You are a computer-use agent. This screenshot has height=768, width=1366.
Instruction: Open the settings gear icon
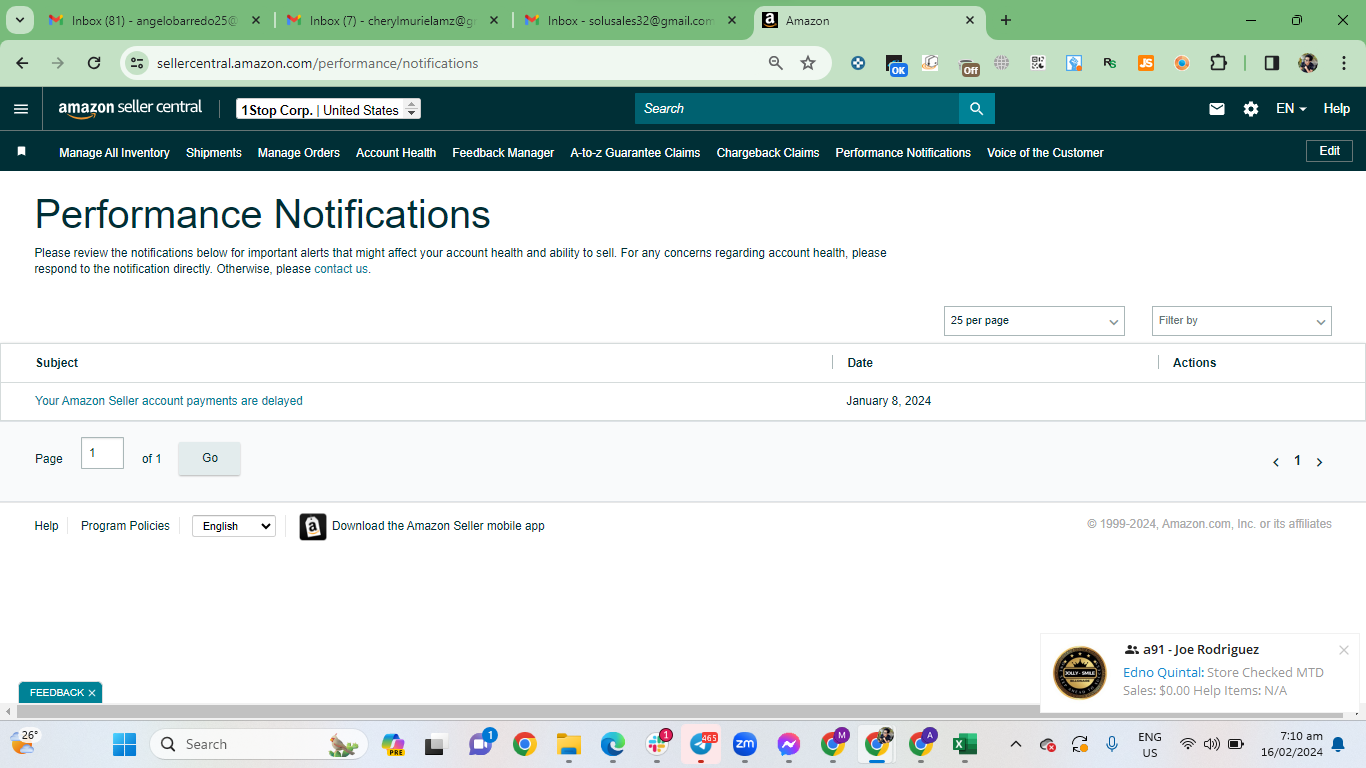point(1251,109)
